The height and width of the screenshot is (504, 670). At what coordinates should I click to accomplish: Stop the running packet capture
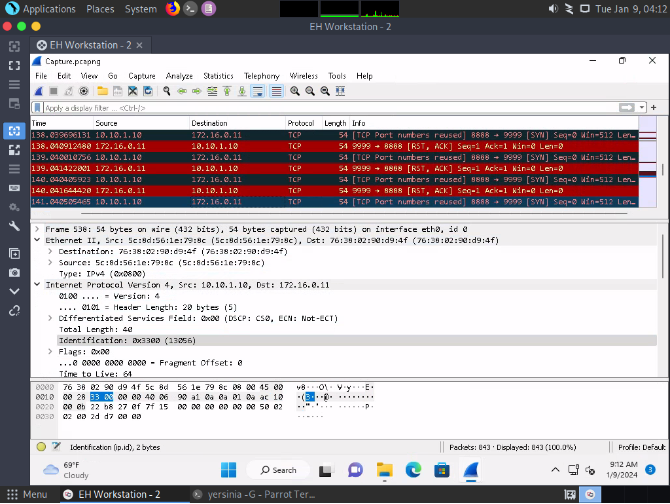[54, 91]
